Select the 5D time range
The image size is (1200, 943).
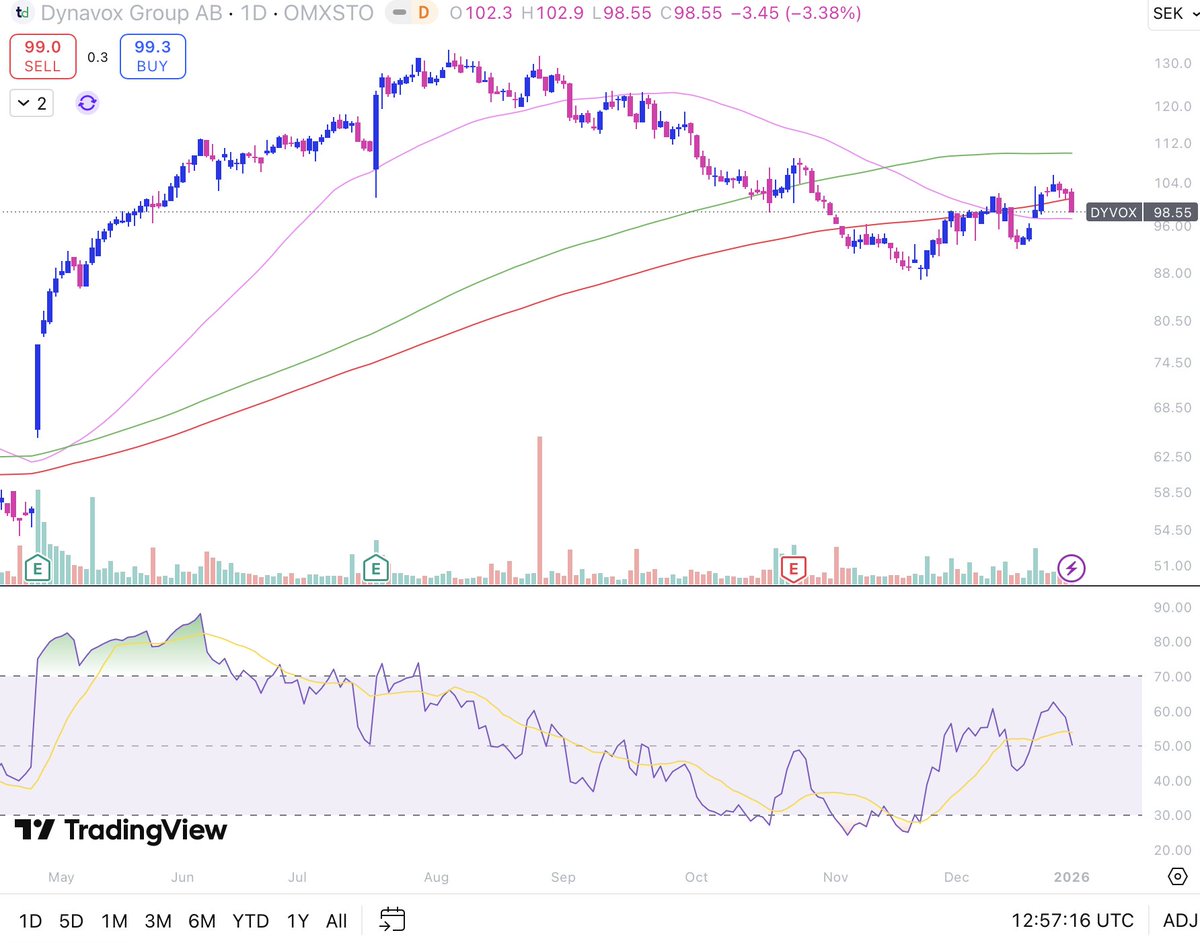(71, 920)
